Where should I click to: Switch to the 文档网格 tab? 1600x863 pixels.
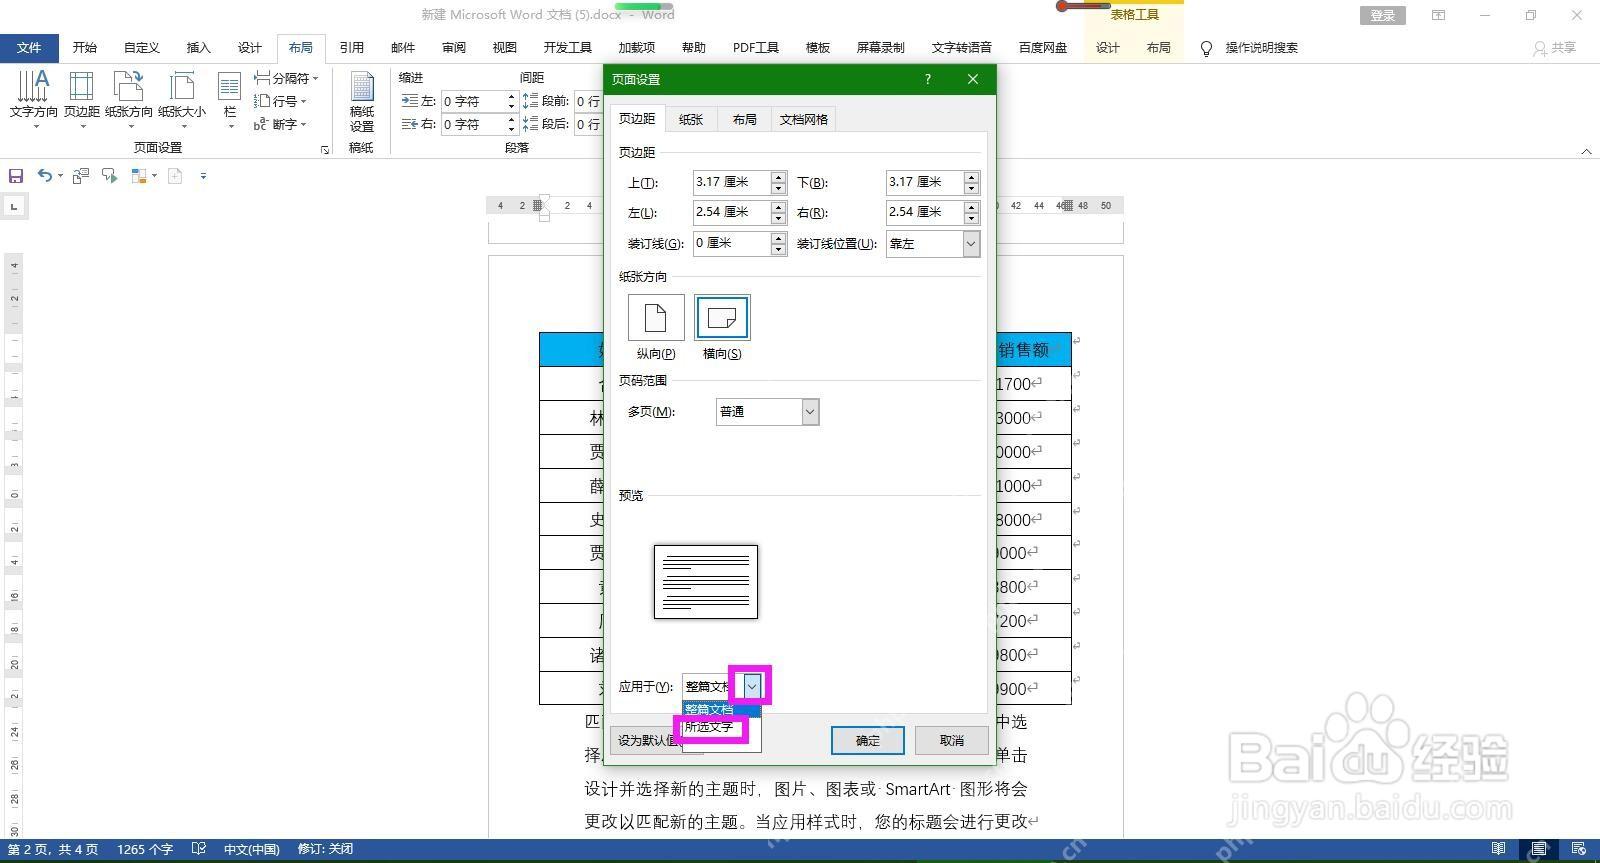tap(804, 119)
